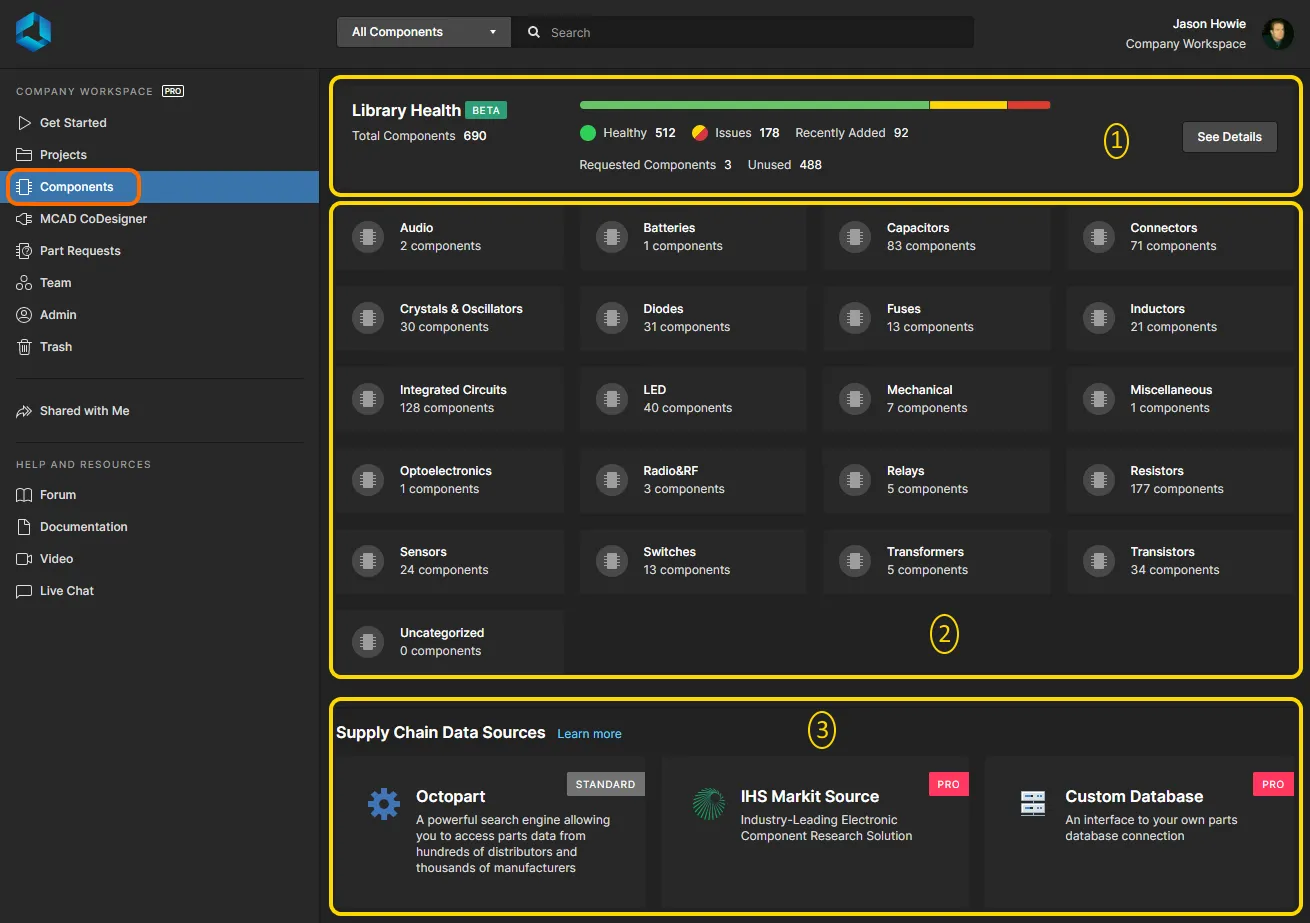The height and width of the screenshot is (923, 1310).
Task: Click the Projects folder icon
Action: click(x=24, y=155)
